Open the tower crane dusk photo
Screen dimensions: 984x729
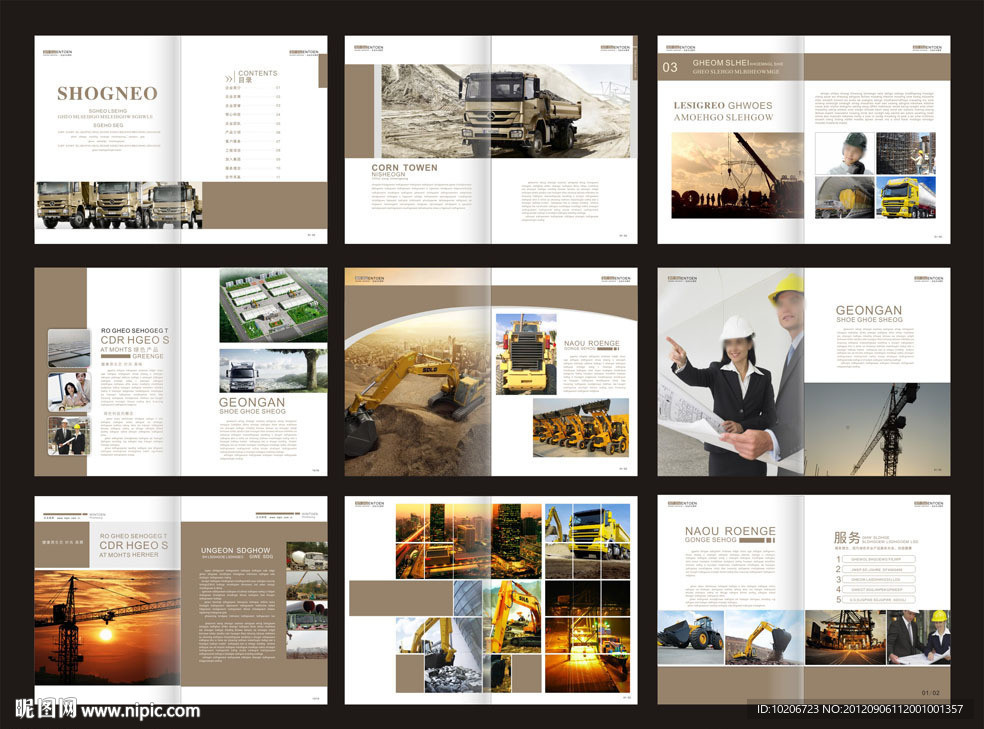877,429
